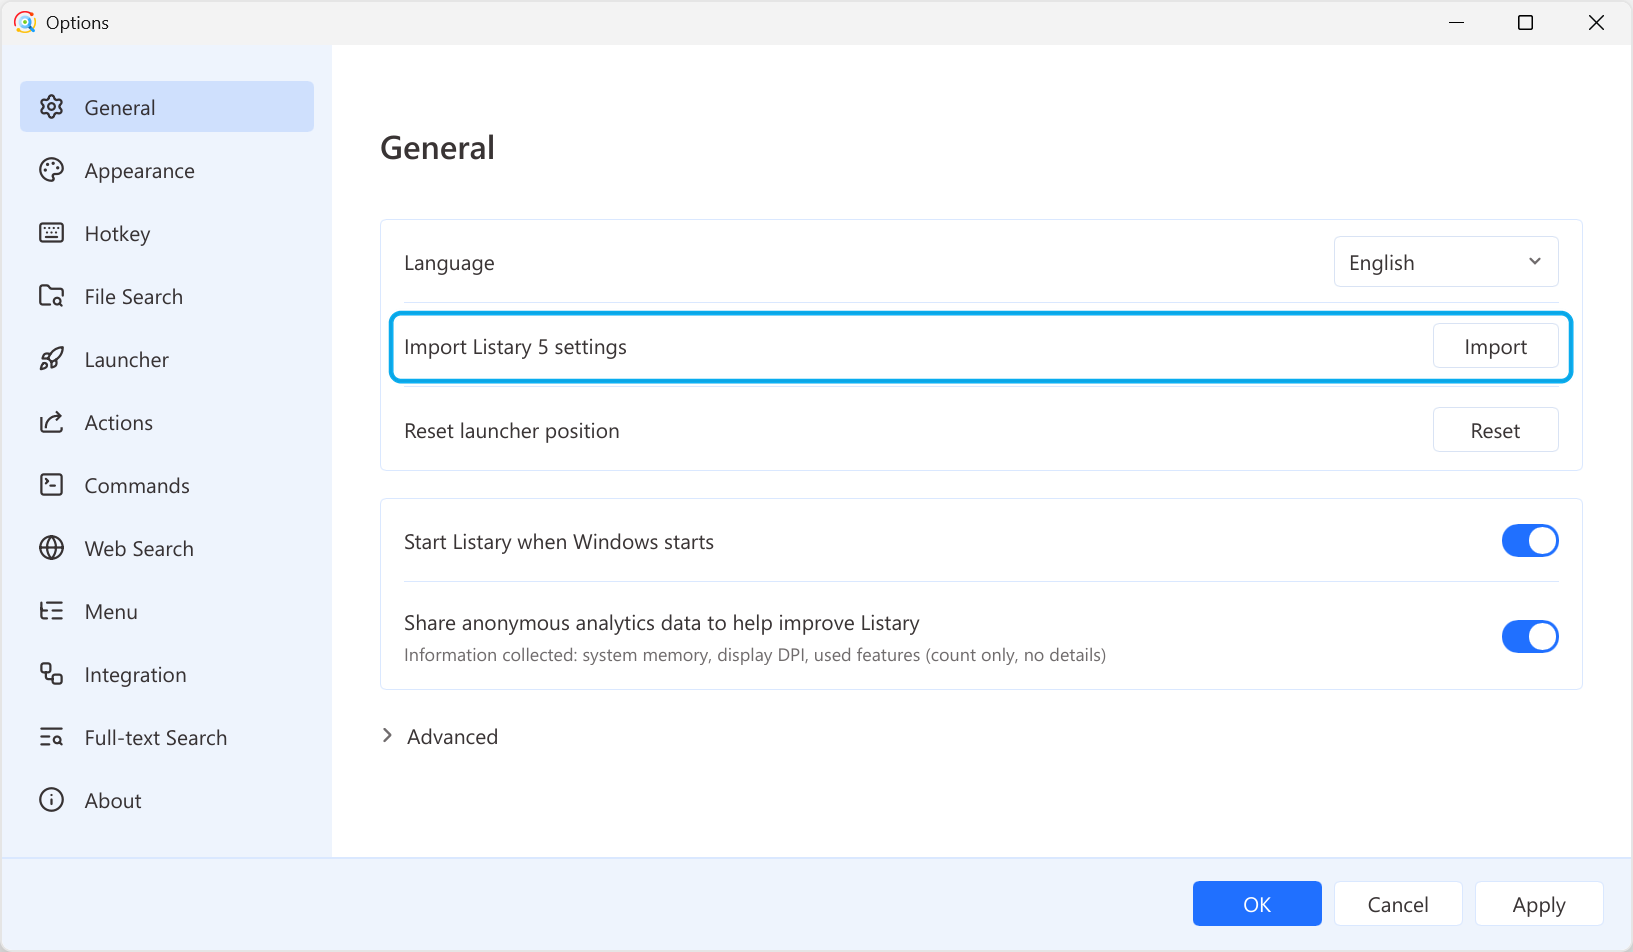Click the Launcher rocket icon
Image resolution: width=1633 pixels, height=952 pixels.
click(x=51, y=359)
